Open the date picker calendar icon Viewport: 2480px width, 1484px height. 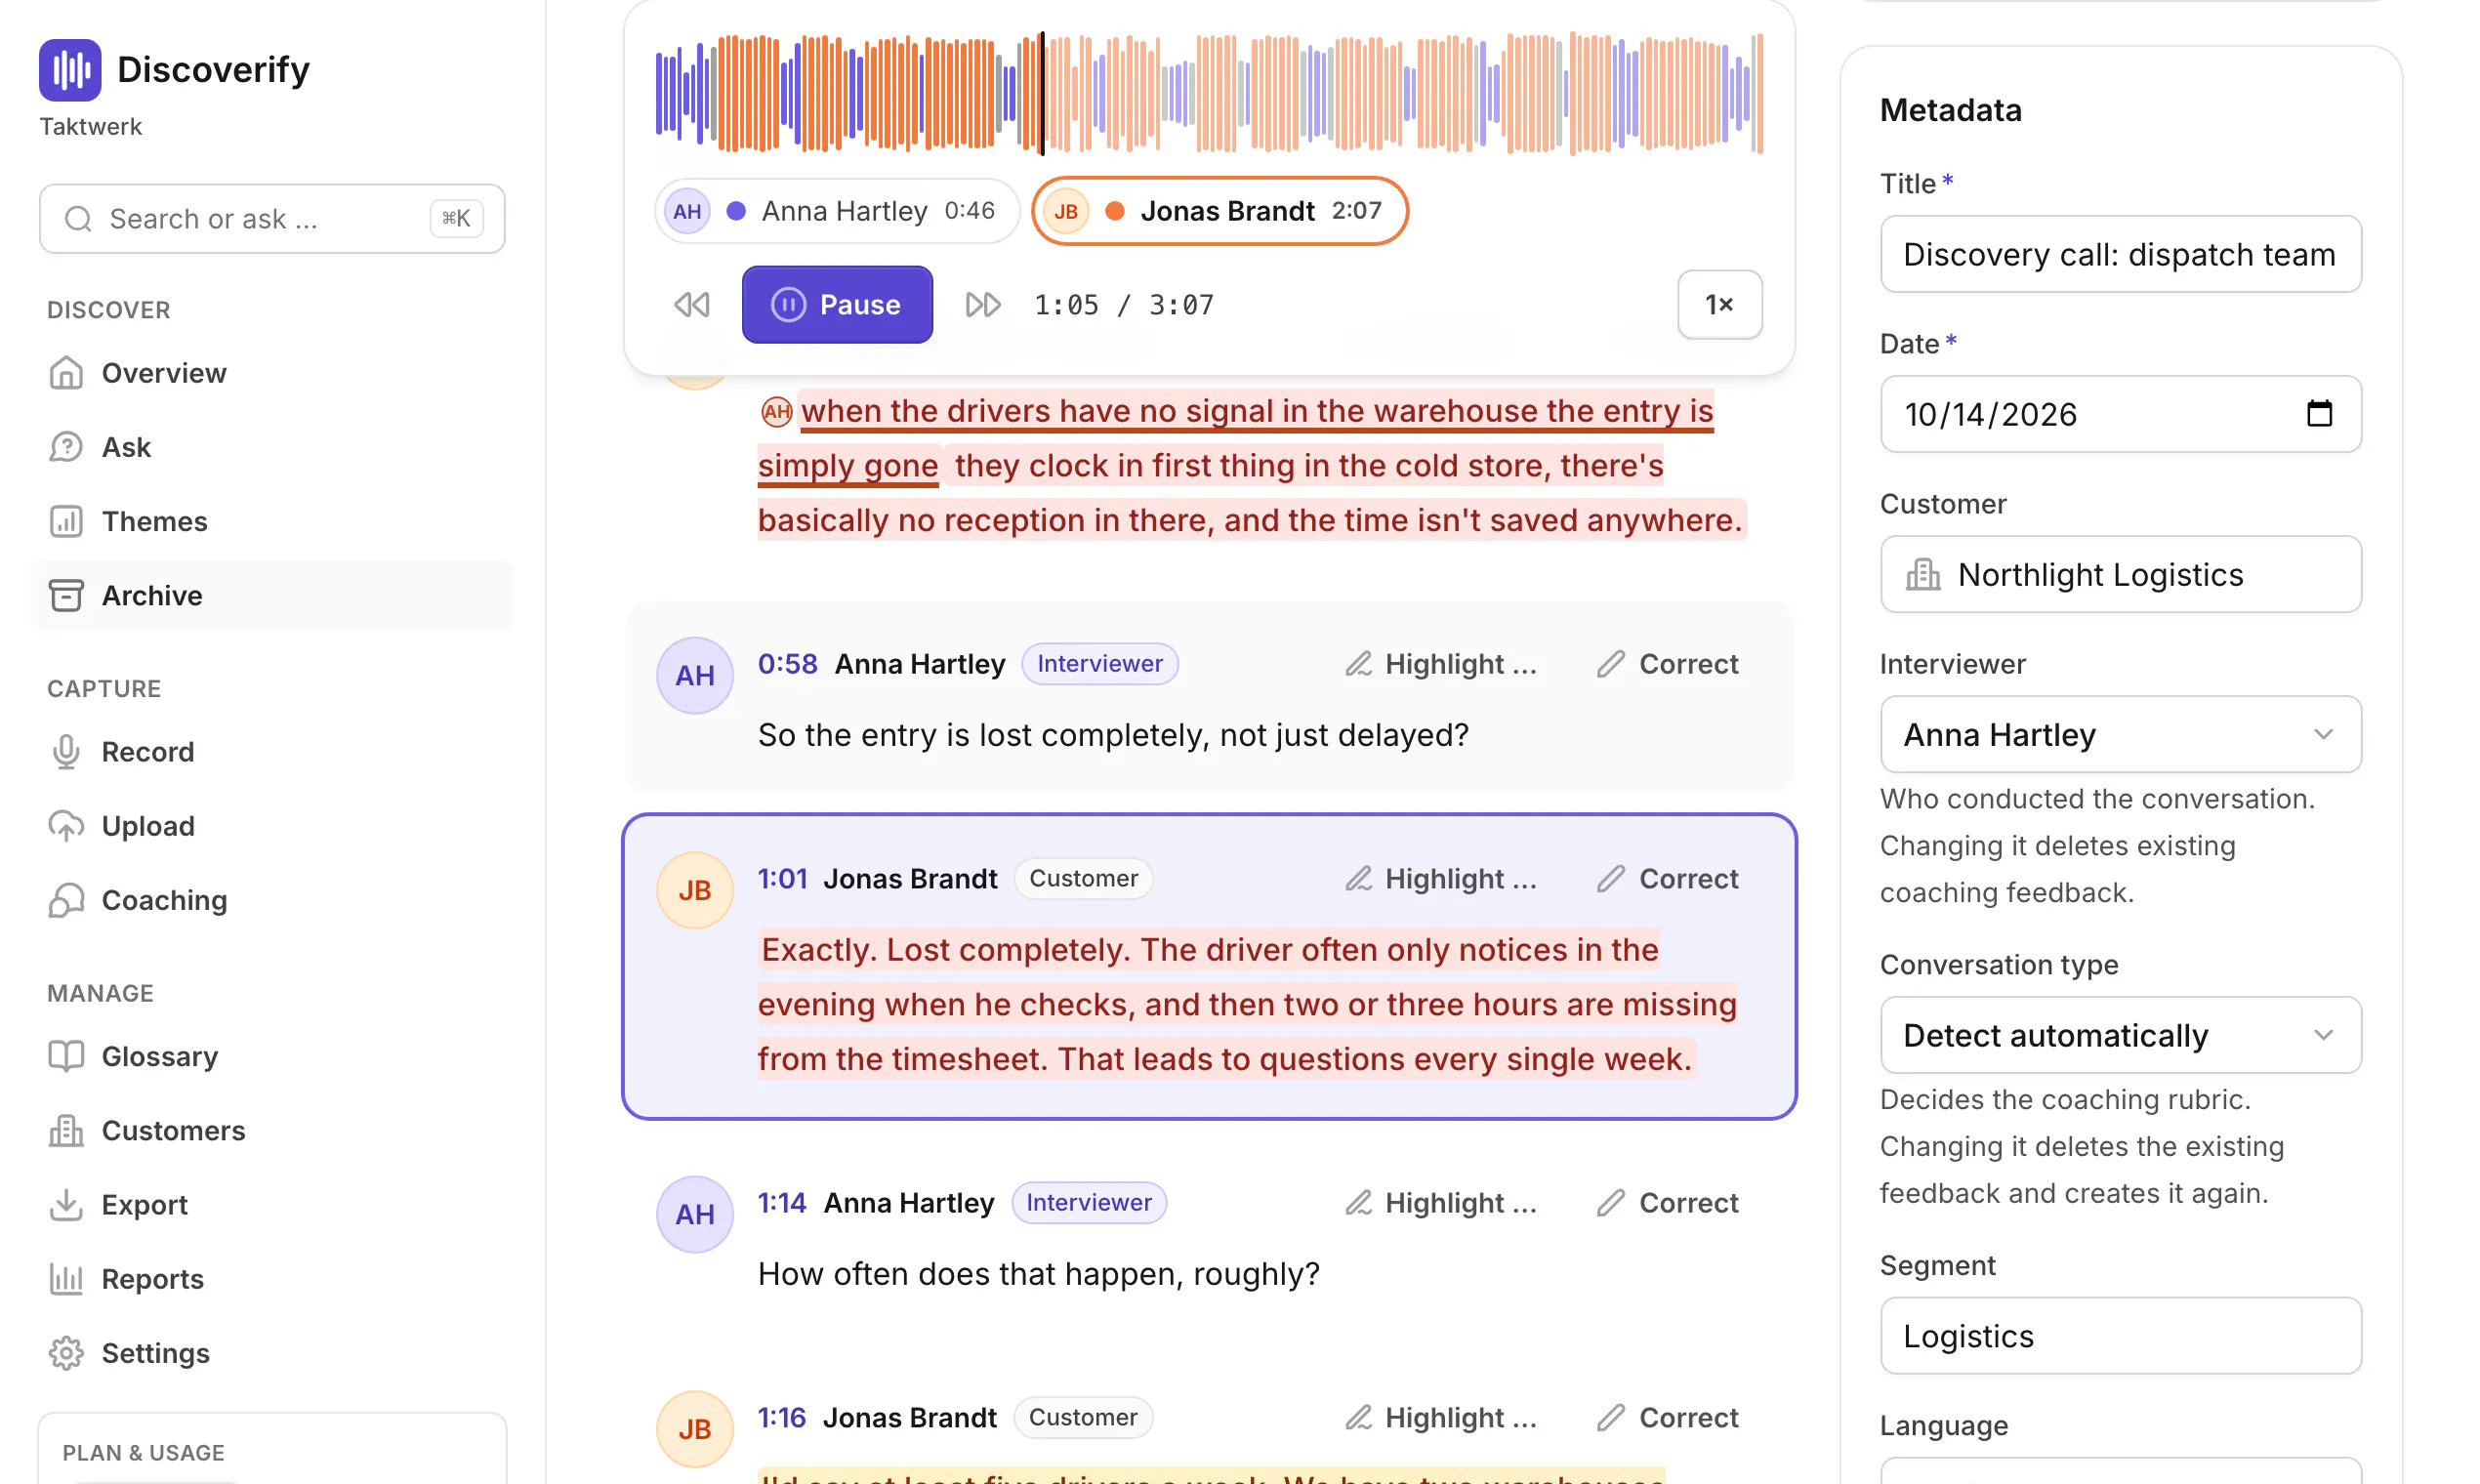[2318, 413]
